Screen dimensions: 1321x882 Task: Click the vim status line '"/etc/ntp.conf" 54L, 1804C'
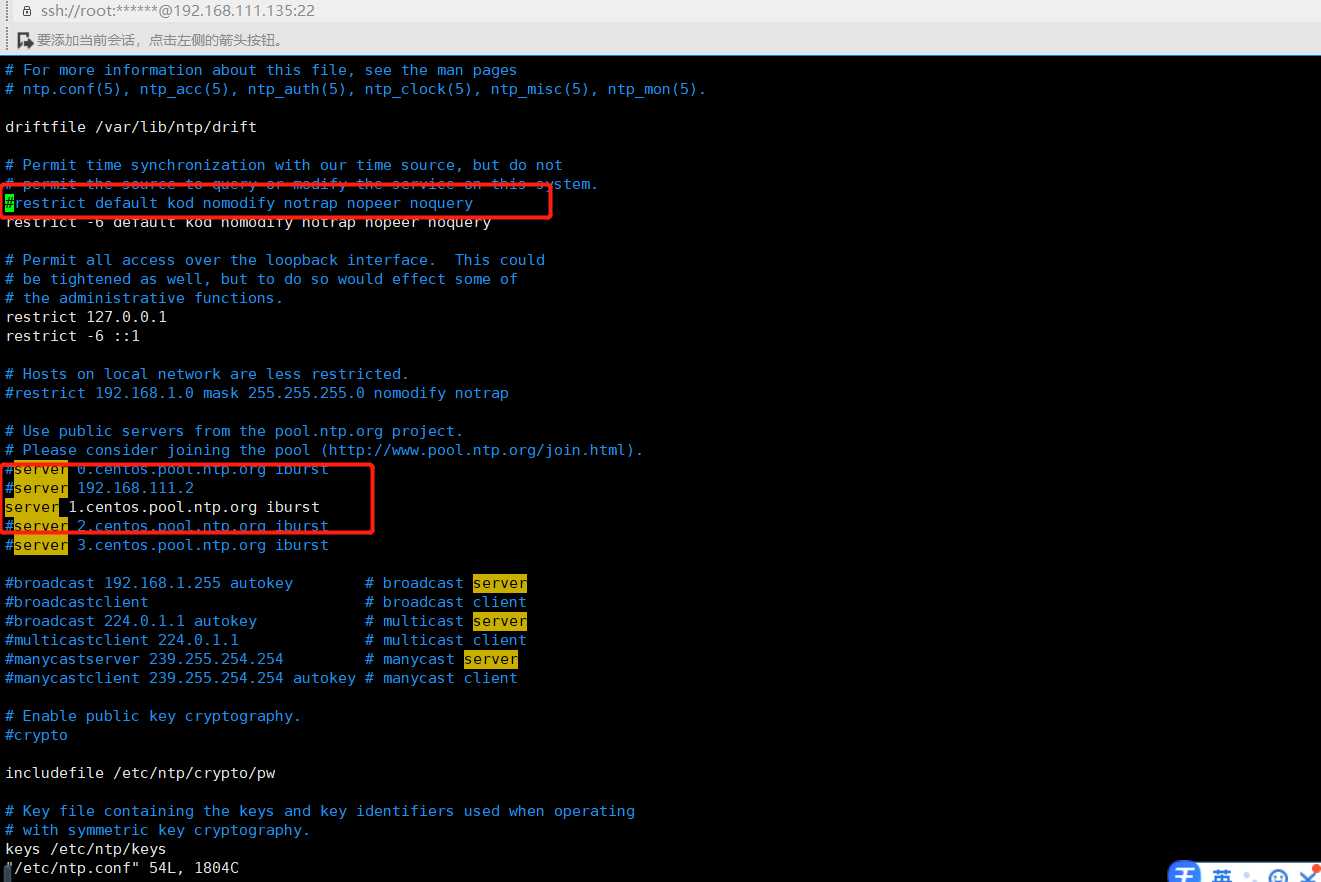point(122,868)
